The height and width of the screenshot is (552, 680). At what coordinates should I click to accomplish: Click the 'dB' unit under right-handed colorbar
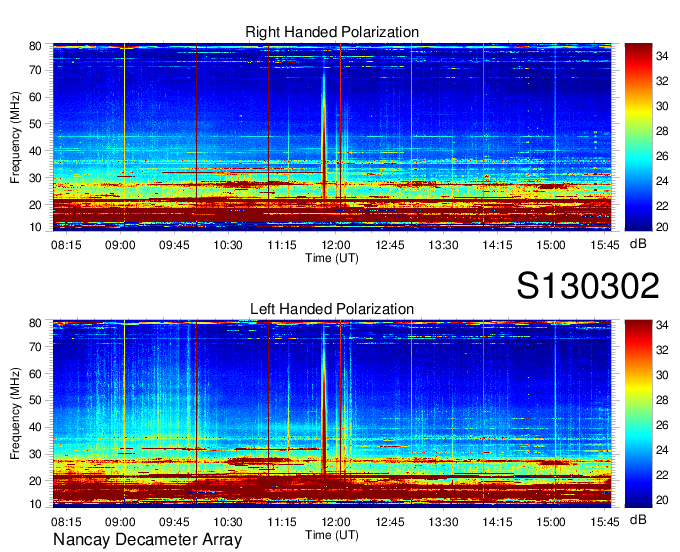(x=638, y=244)
